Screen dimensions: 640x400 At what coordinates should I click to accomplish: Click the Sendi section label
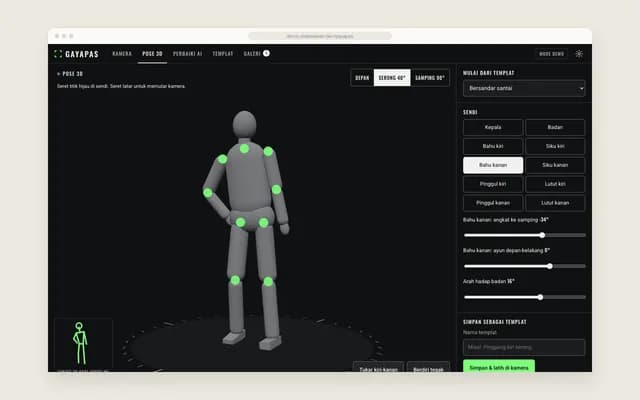tap(470, 112)
